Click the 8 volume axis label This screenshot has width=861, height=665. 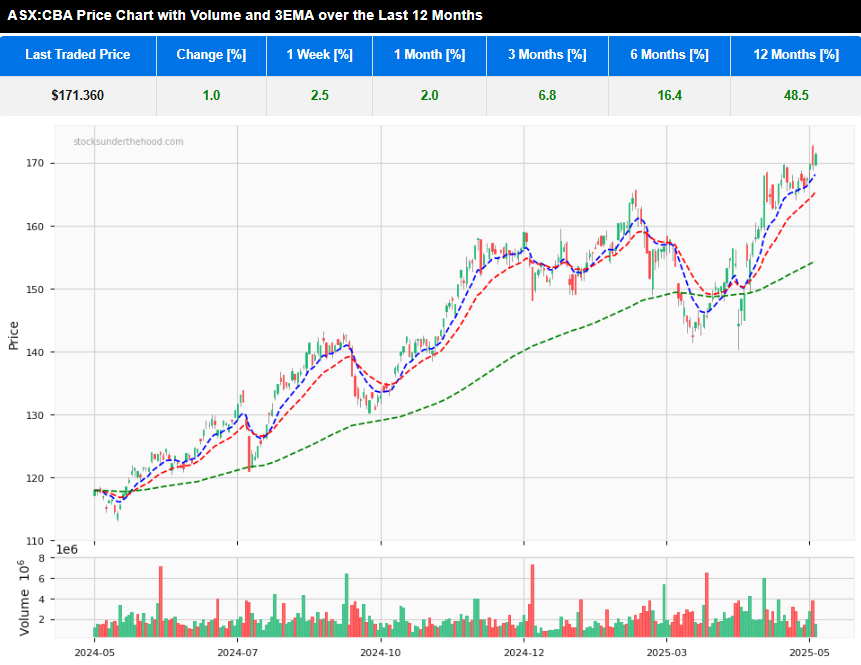point(42,558)
